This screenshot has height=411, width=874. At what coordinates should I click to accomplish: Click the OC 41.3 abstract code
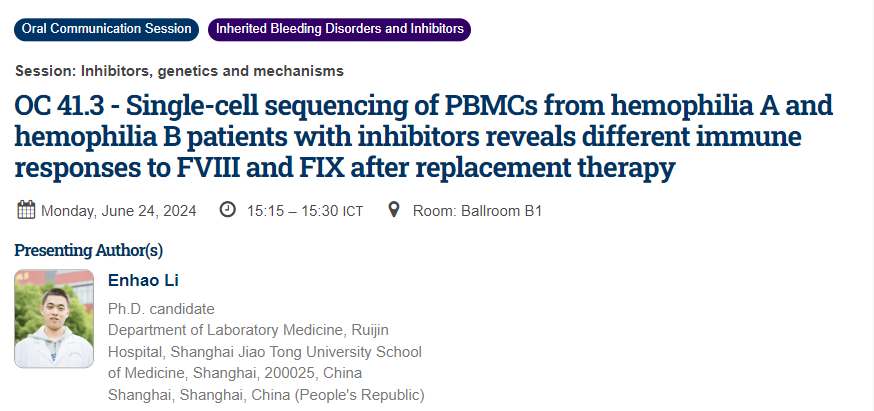pyautogui.click(x=62, y=104)
